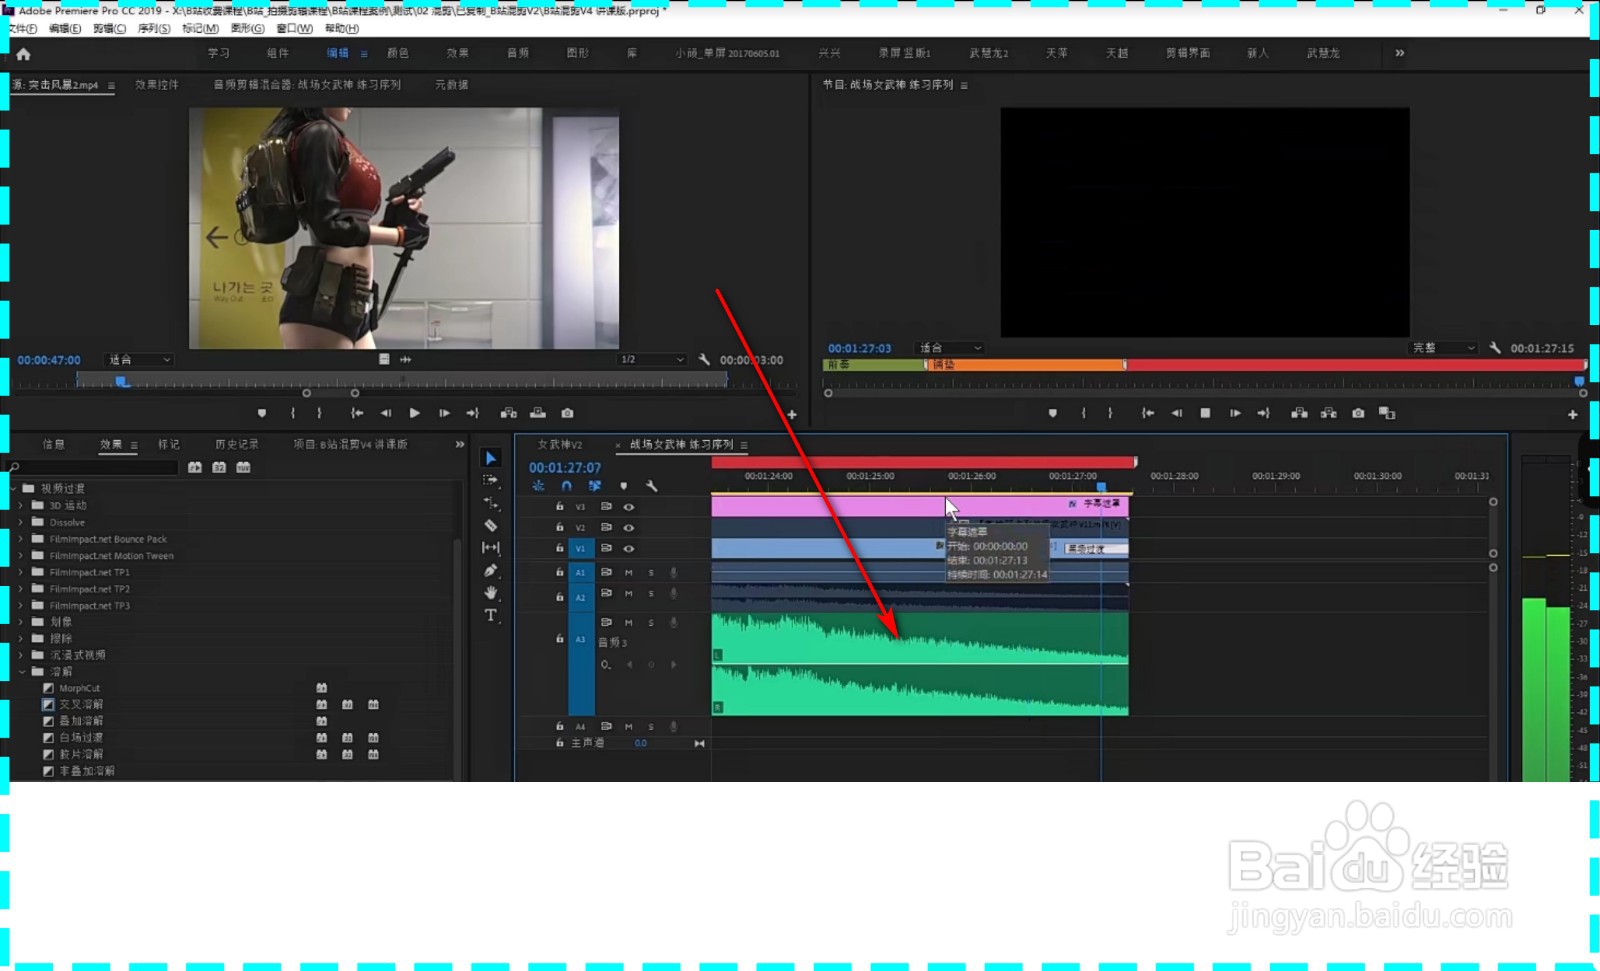Filter effects by accelerated effects icon
Viewport: 1600px width, 971px height.
coord(195,467)
